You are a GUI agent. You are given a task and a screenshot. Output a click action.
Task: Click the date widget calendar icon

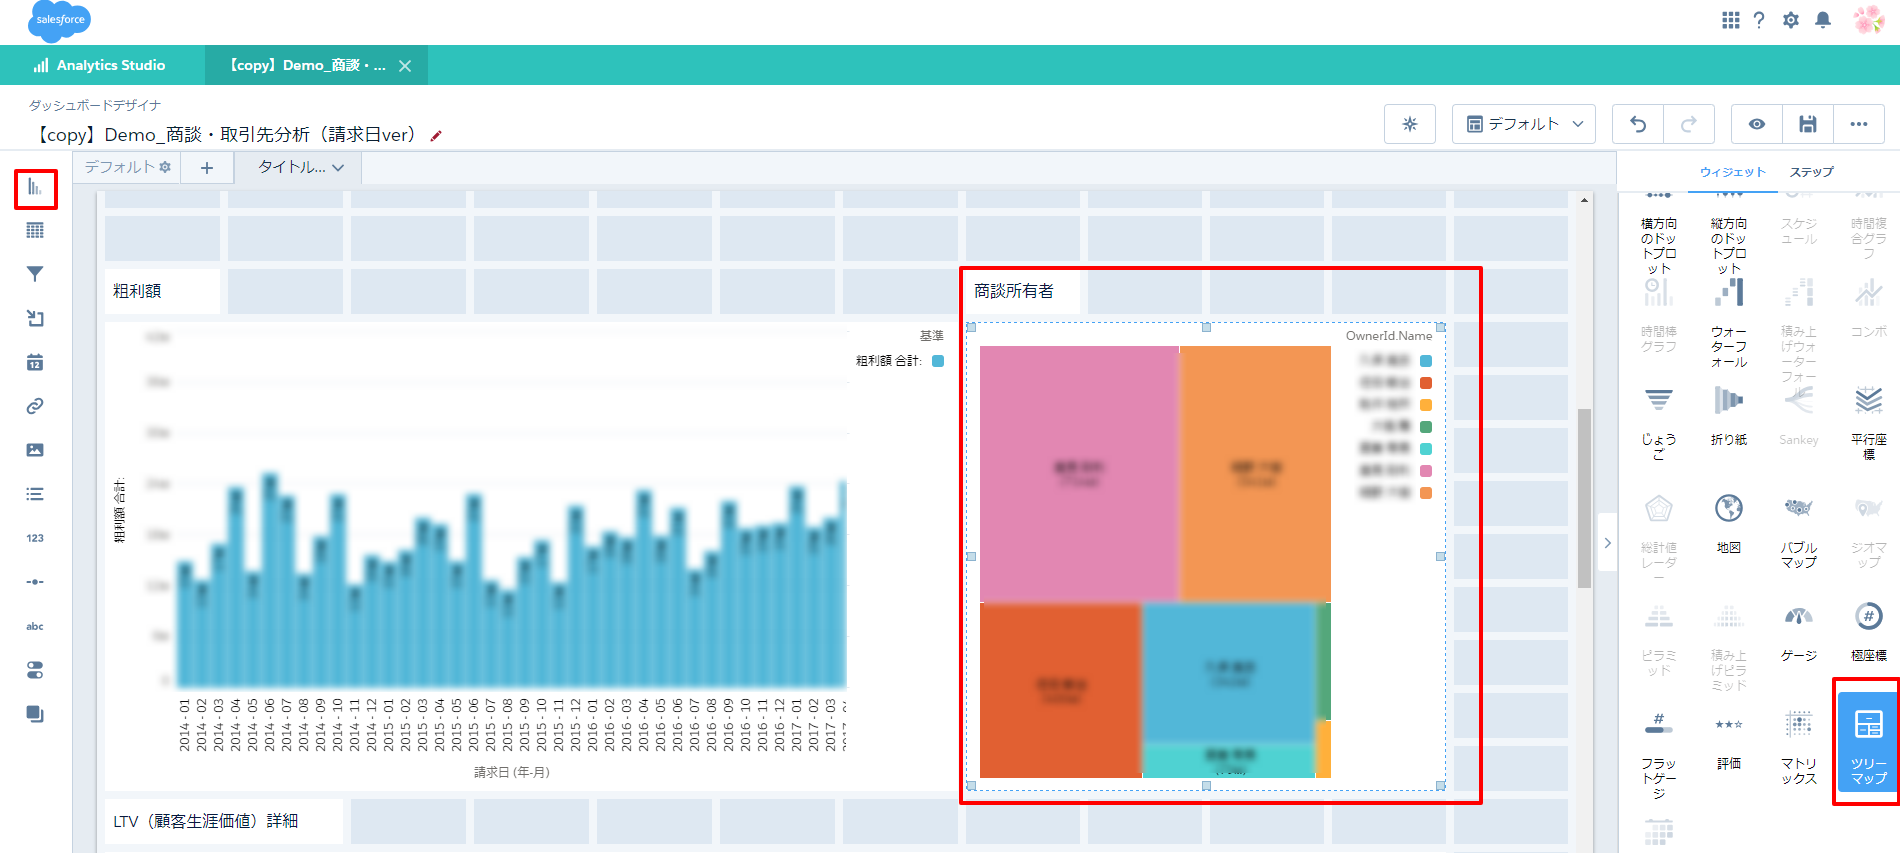point(35,362)
